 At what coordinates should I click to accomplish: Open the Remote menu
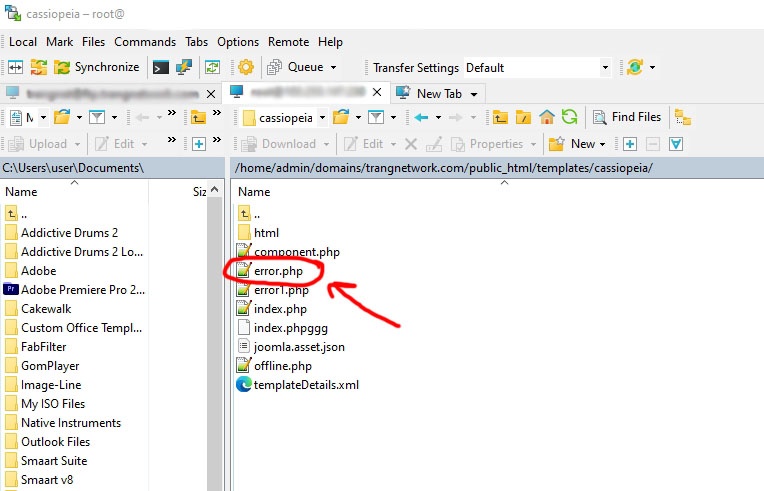click(x=288, y=42)
